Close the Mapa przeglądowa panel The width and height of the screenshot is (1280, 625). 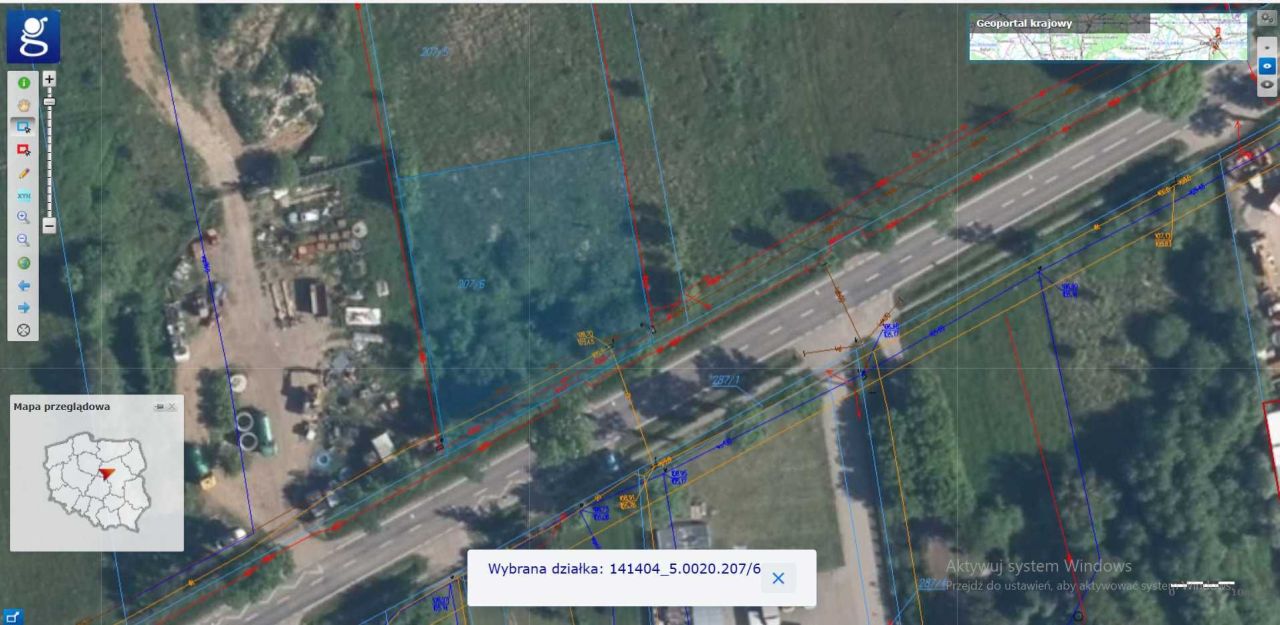point(172,407)
